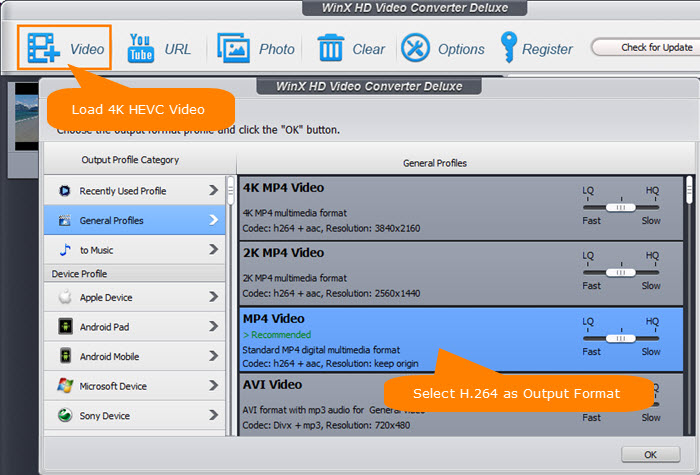Select Recently Used Profile category
The width and height of the screenshot is (700, 475).
tap(134, 191)
